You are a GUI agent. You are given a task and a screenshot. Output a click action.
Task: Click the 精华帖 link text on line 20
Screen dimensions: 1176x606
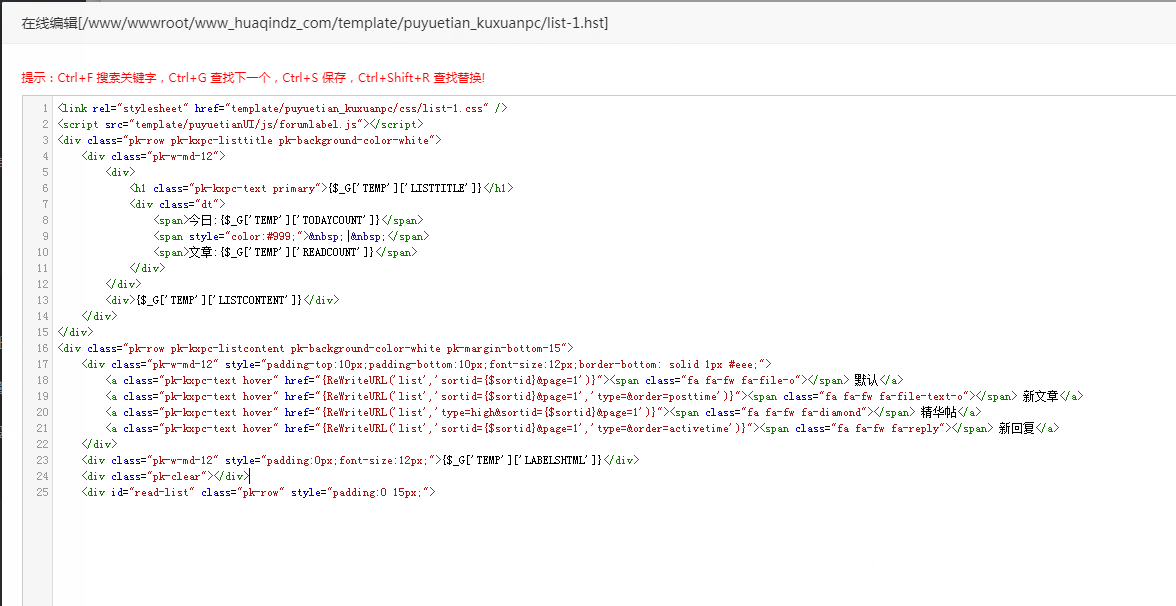[938, 412]
